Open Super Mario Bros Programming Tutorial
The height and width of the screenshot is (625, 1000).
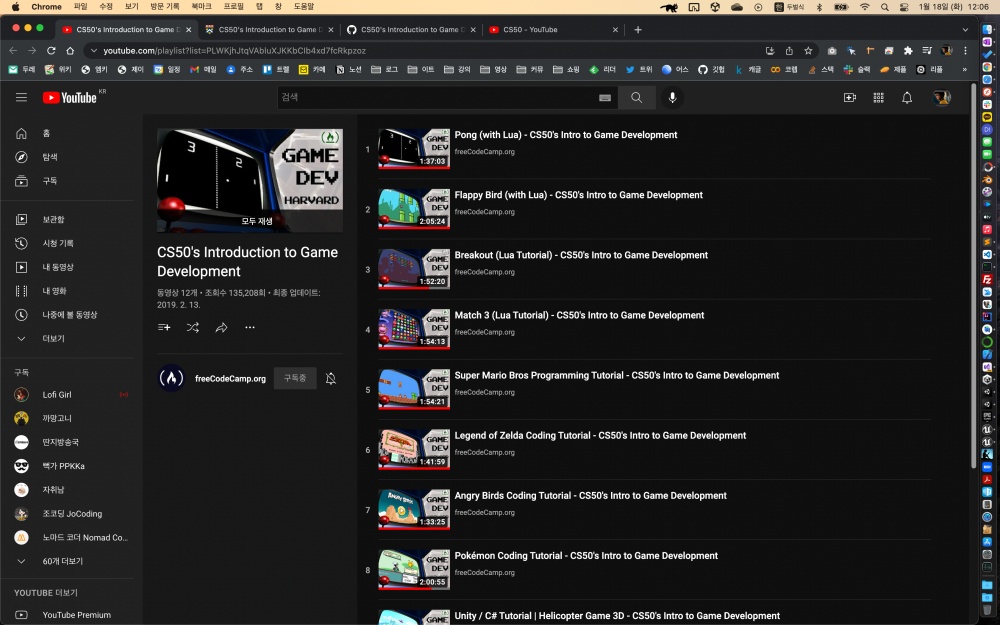pos(617,375)
